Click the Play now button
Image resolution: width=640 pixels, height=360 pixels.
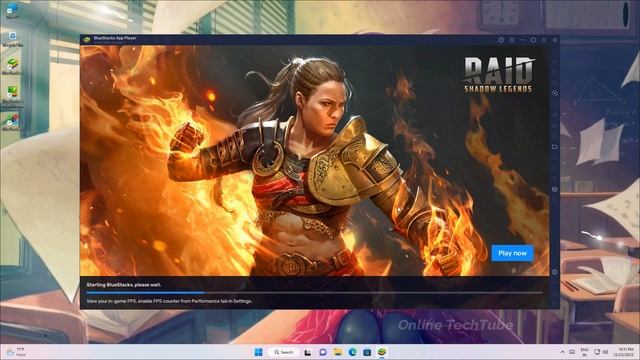512,253
